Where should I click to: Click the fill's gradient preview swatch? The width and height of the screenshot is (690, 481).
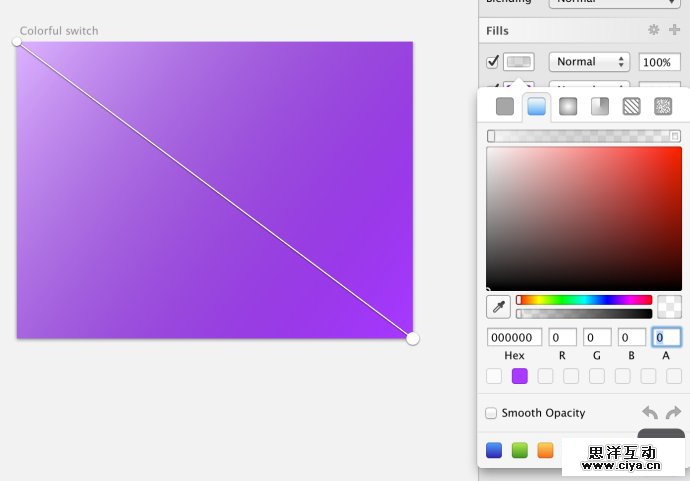pyautogui.click(x=518, y=62)
